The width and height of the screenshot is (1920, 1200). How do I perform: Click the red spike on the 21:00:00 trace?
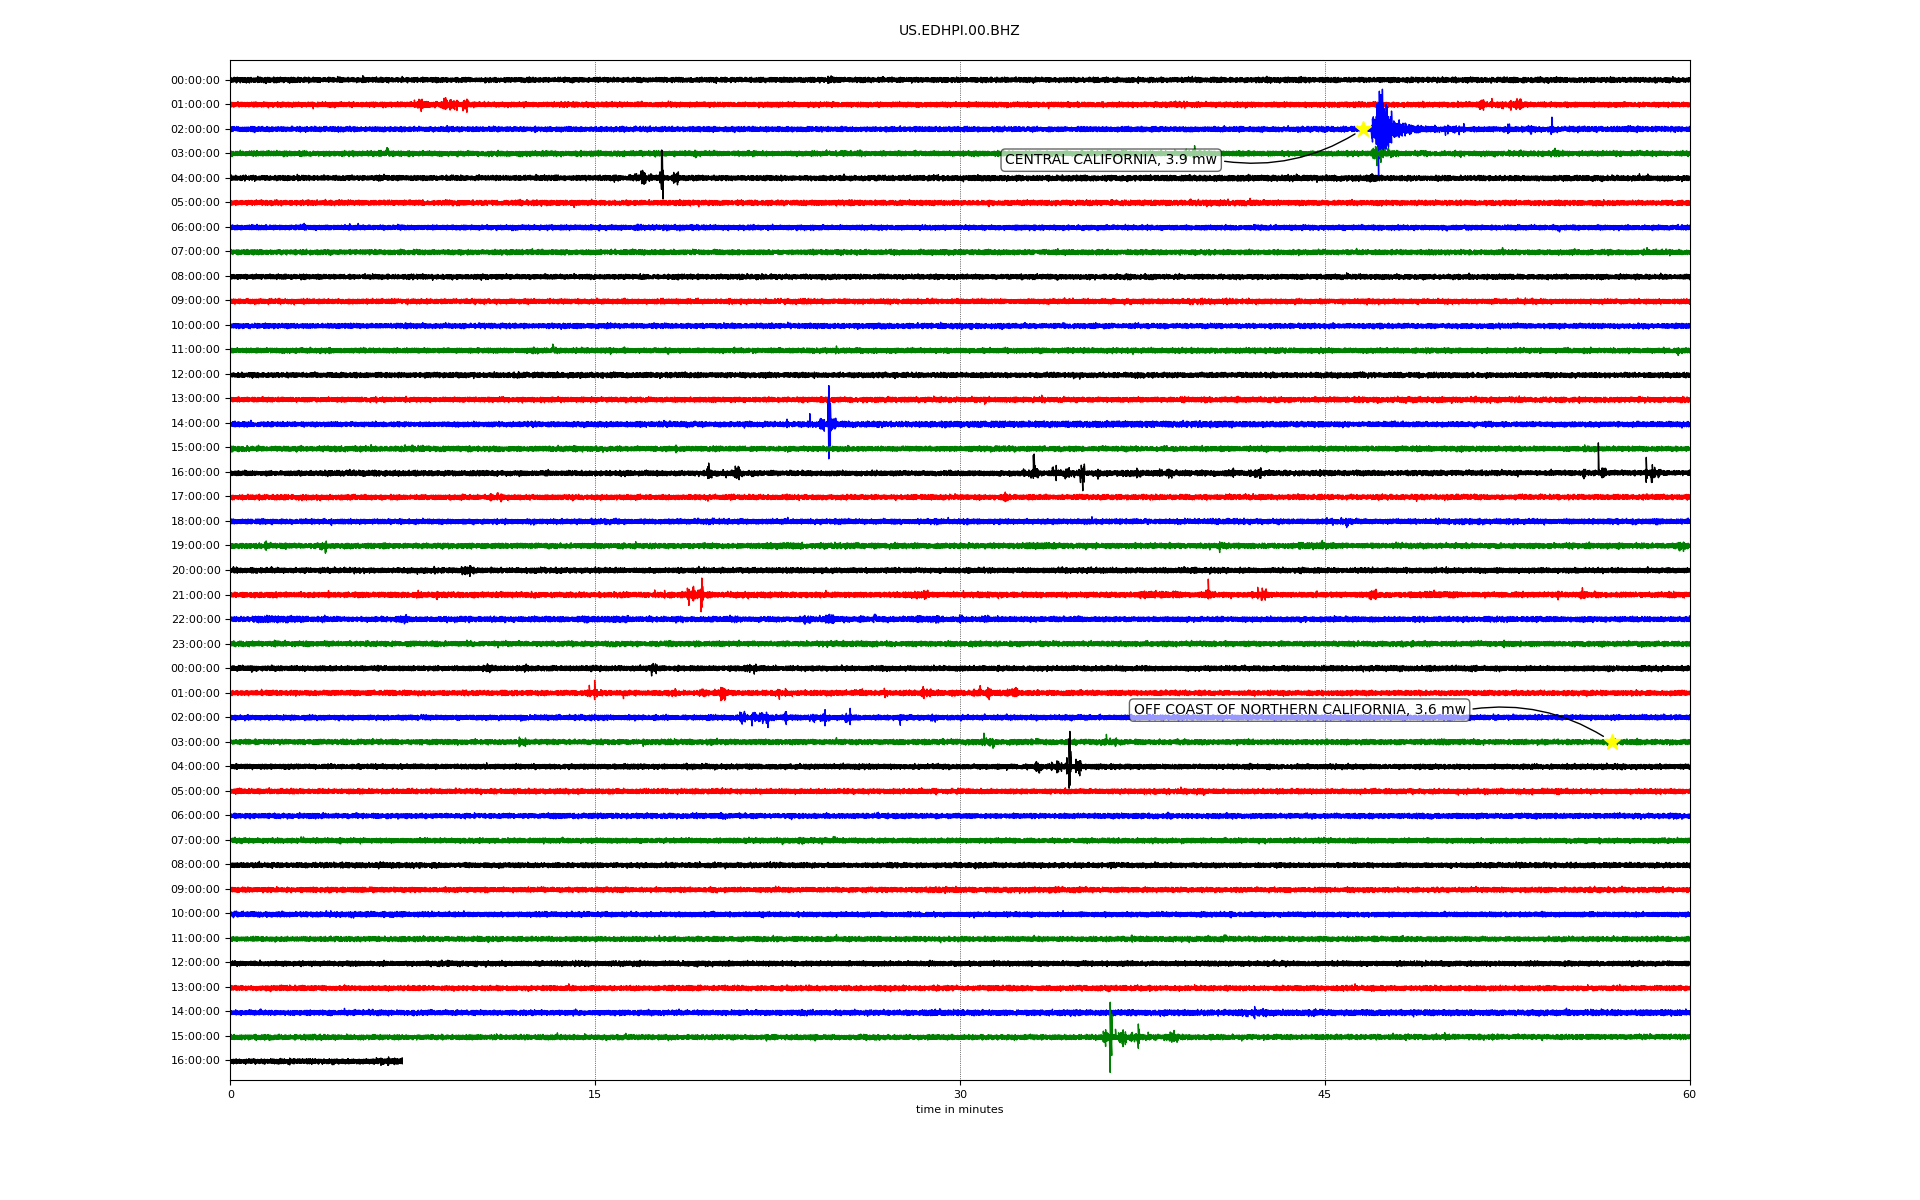(701, 594)
